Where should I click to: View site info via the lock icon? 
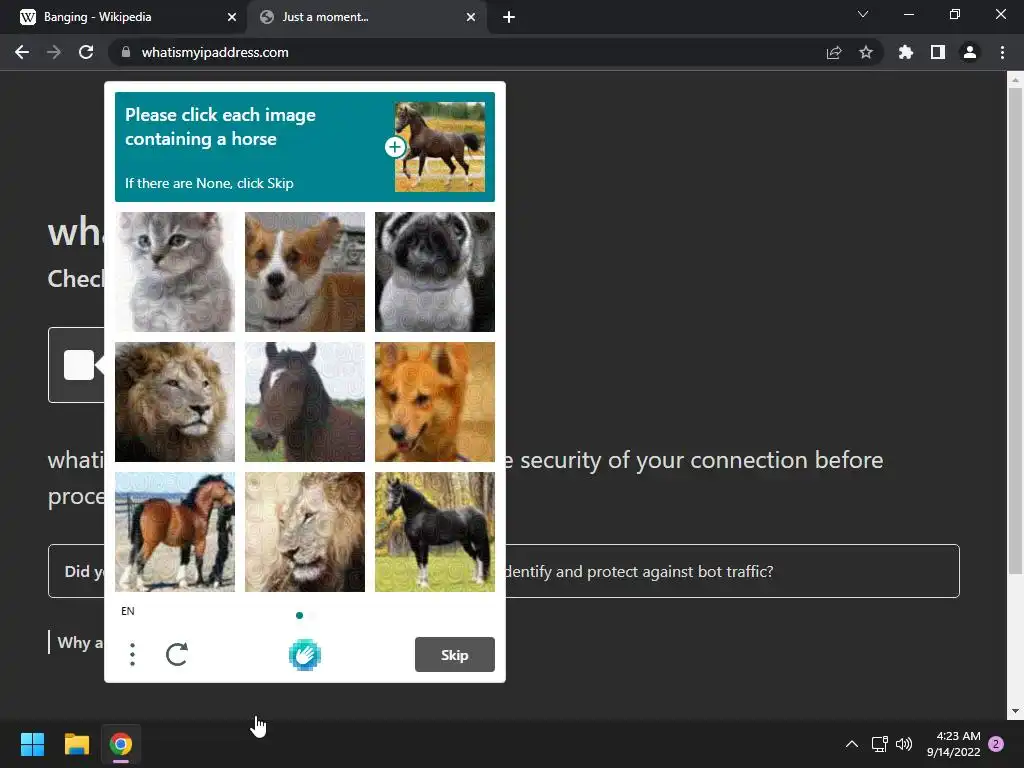click(x=126, y=52)
